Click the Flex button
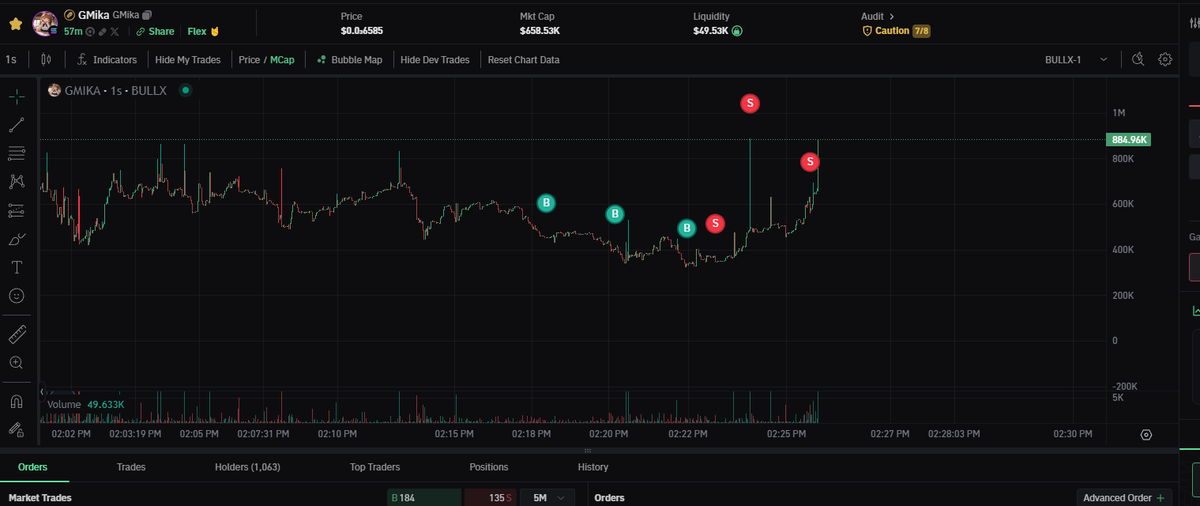The image size is (1200, 506). click(x=203, y=32)
